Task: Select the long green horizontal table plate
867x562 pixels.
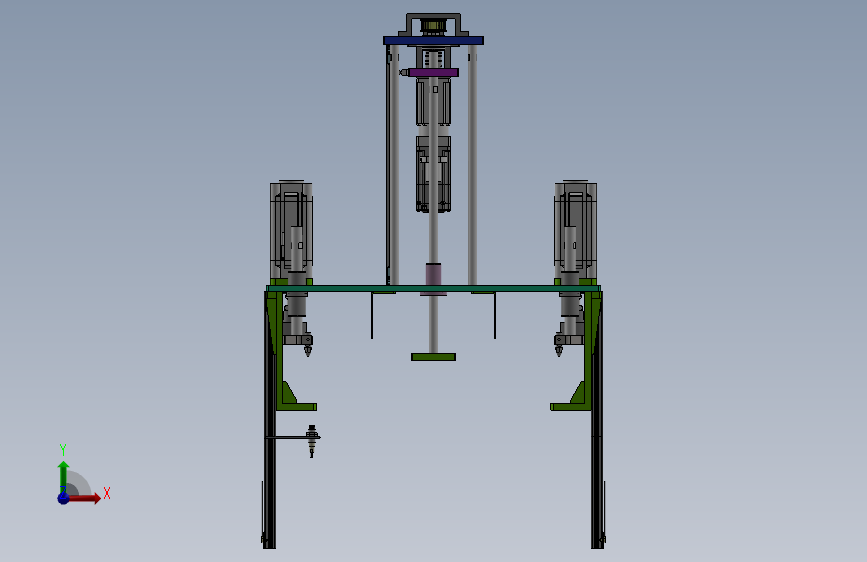Action: (x=433, y=288)
